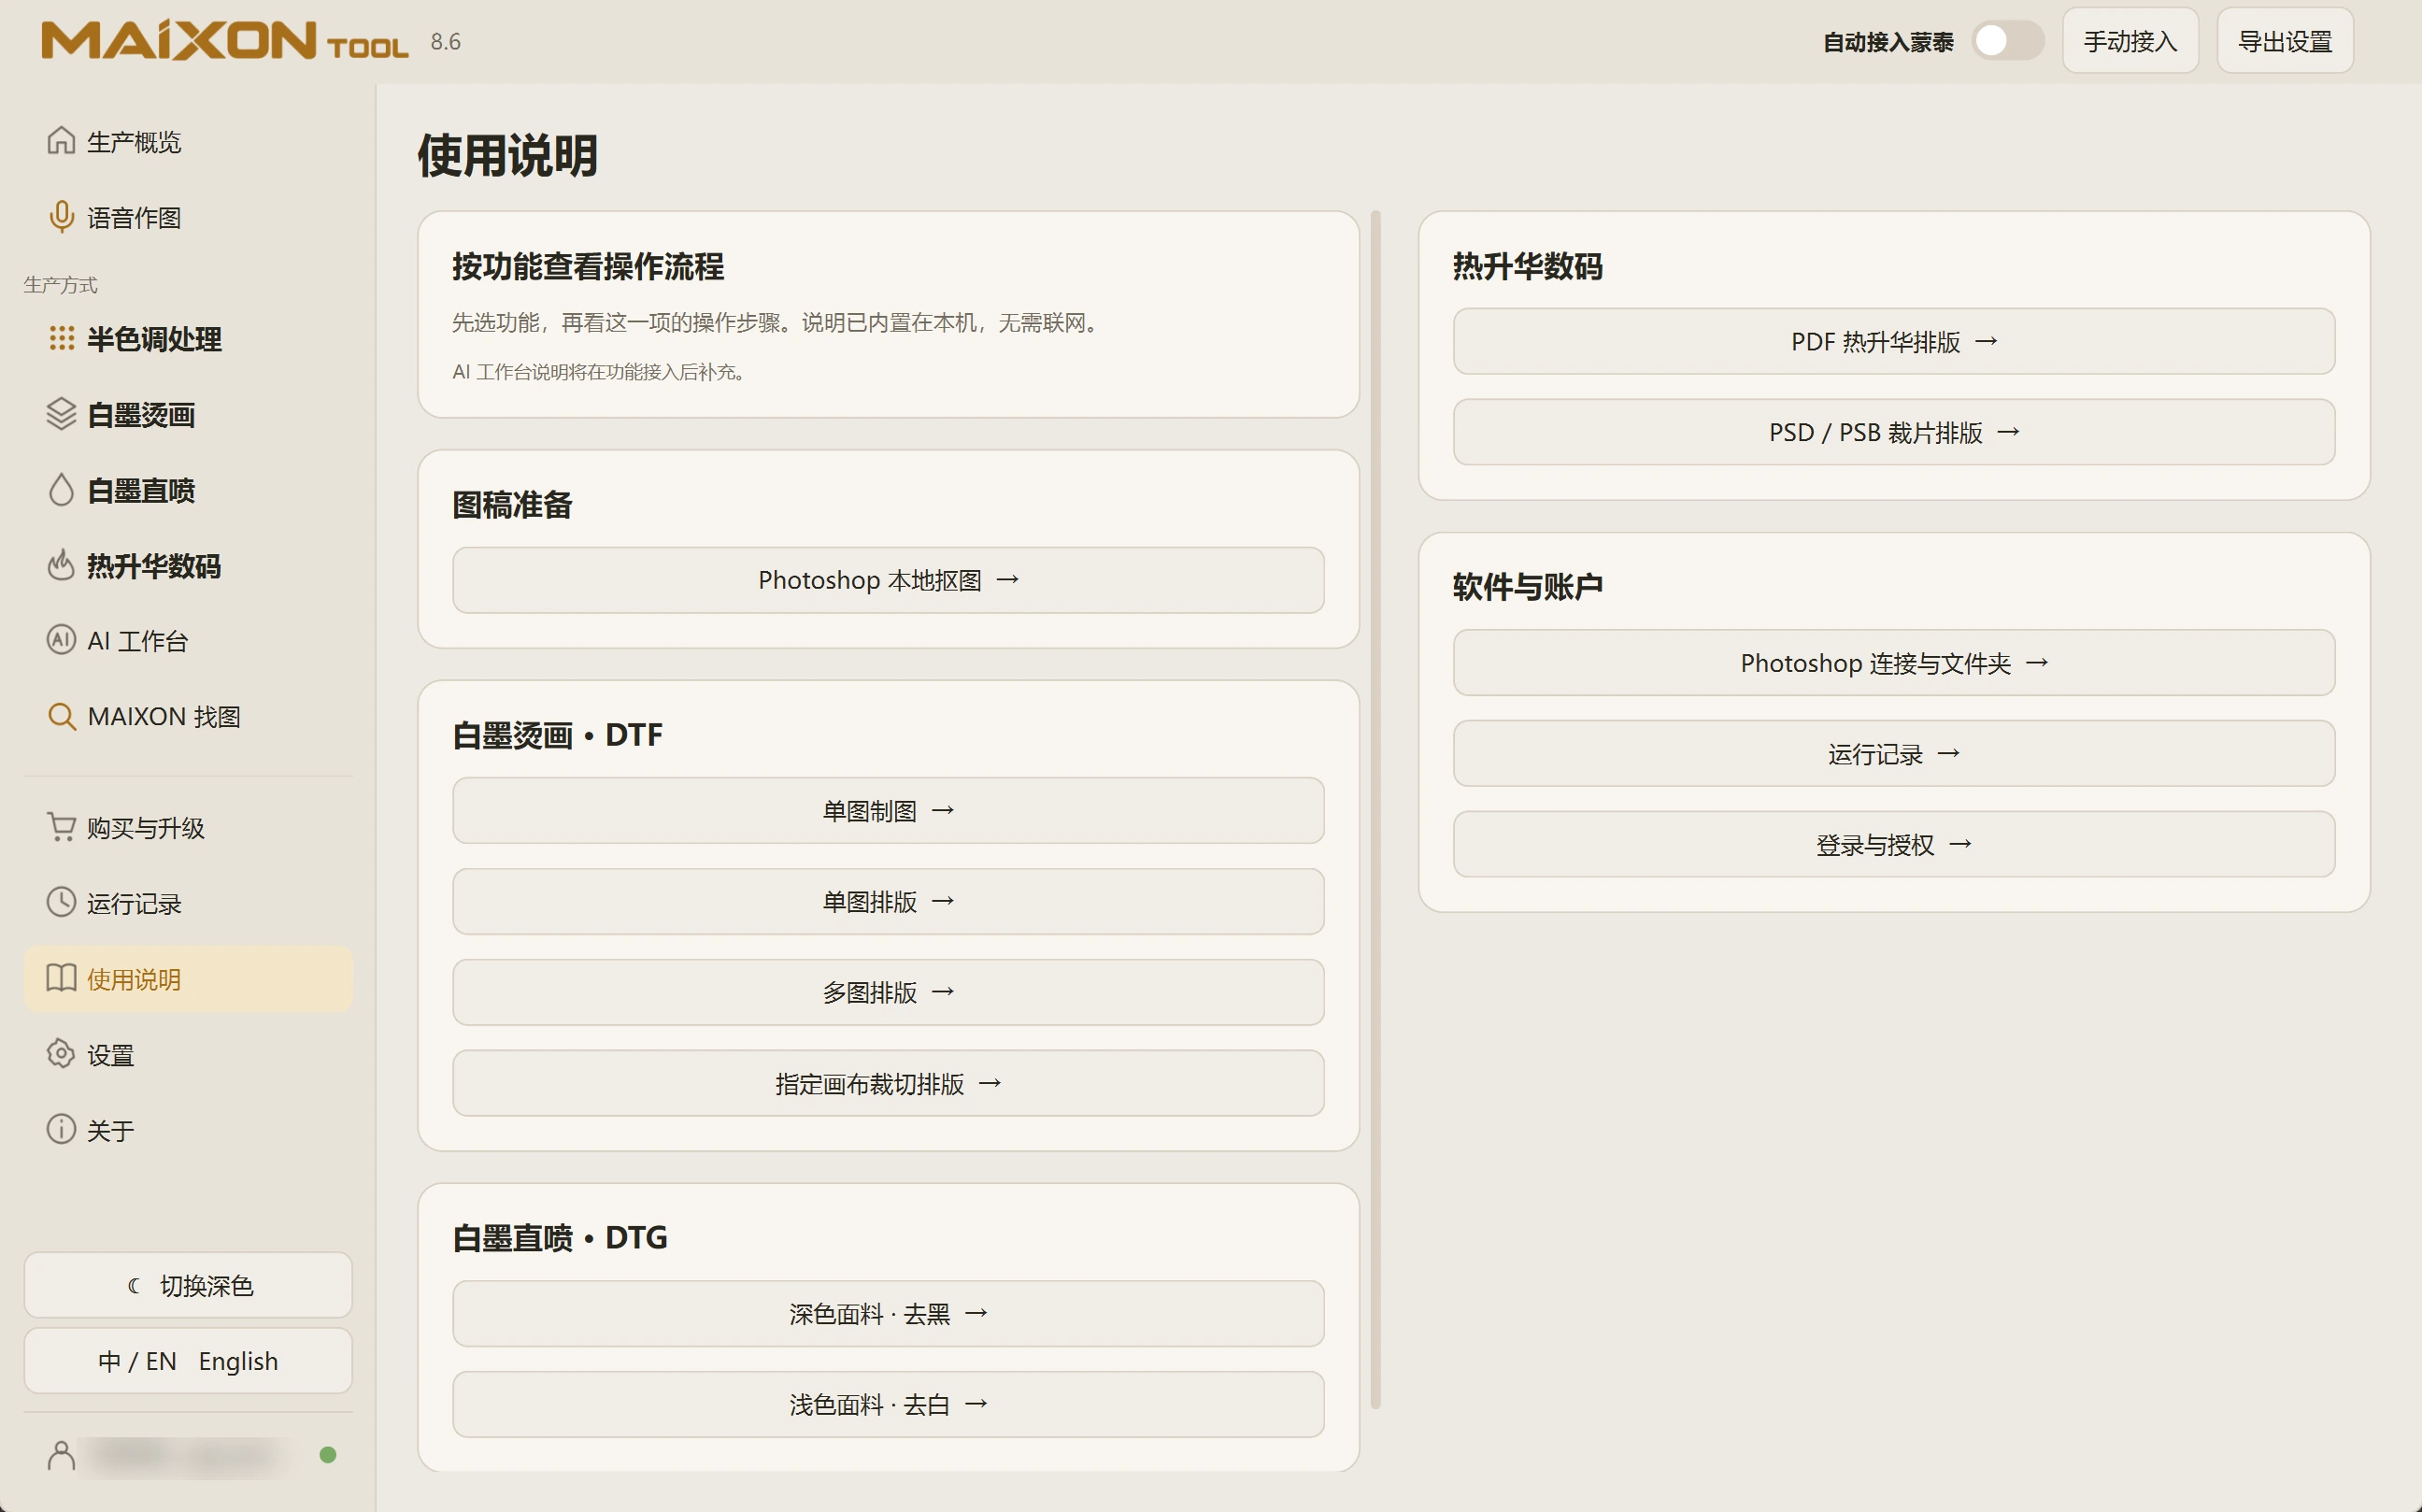Open Photoshop 连接与文件夹 guide
The image size is (2422, 1512).
click(1894, 663)
